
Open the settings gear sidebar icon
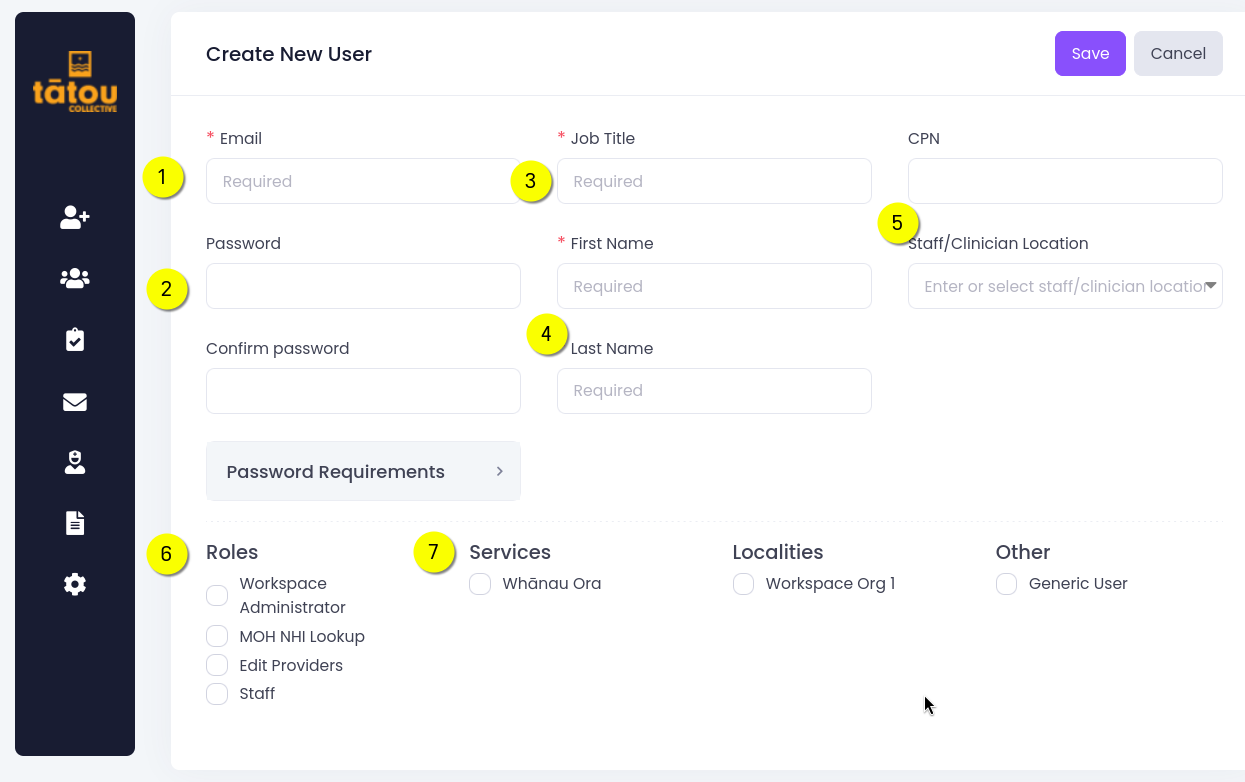click(x=75, y=584)
